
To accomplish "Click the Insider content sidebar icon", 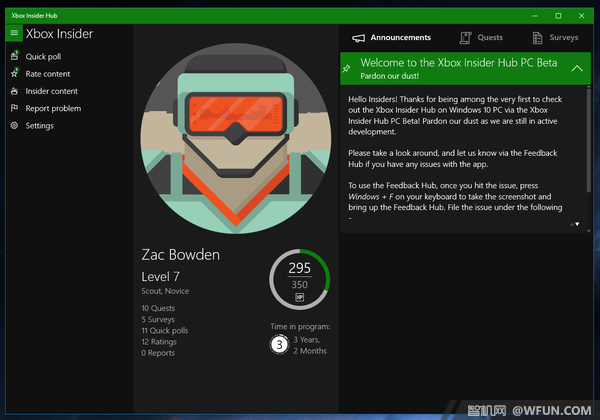I will pyautogui.click(x=15, y=91).
